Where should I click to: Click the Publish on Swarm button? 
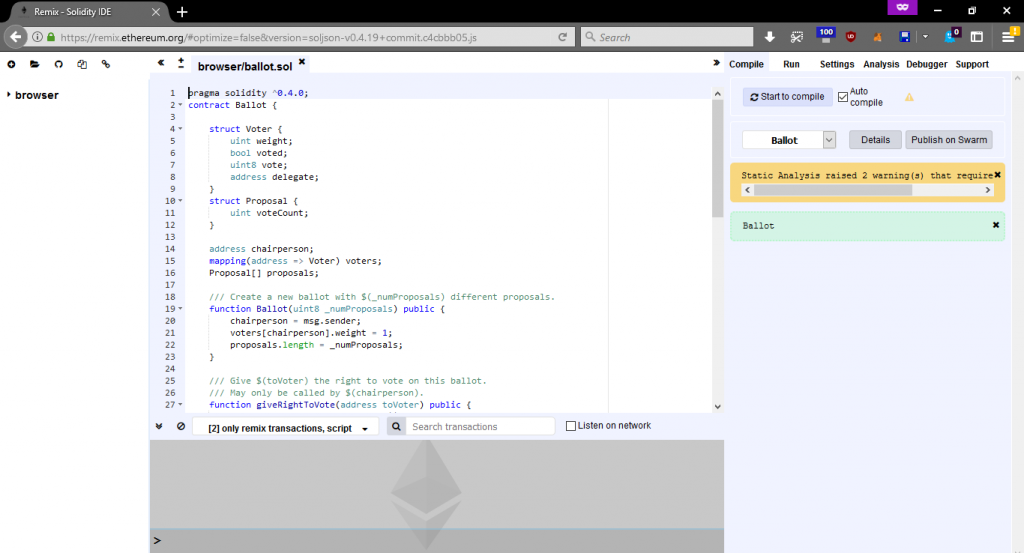click(x=949, y=140)
